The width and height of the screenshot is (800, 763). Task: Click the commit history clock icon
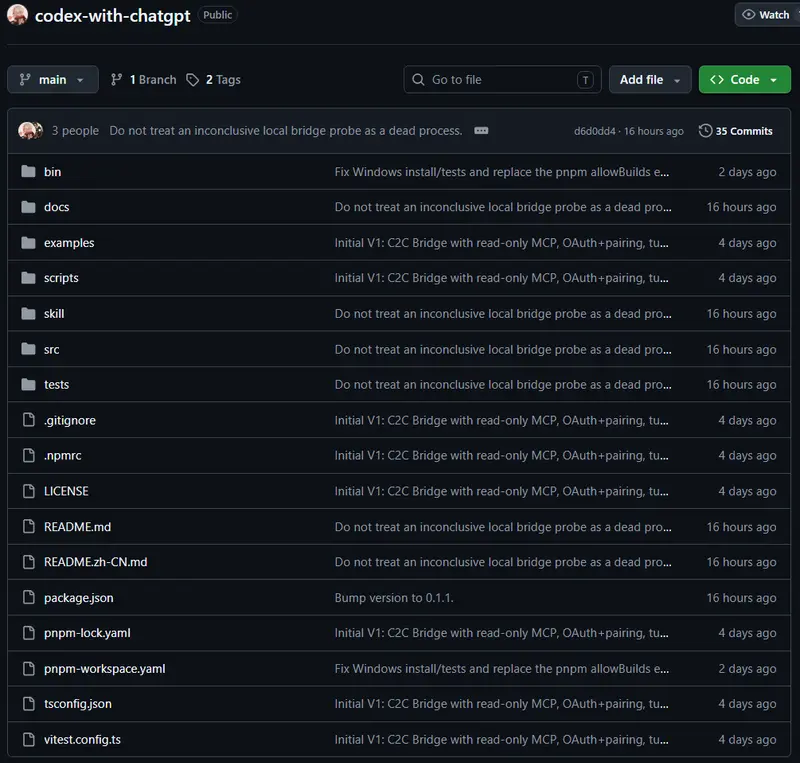coord(705,131)
